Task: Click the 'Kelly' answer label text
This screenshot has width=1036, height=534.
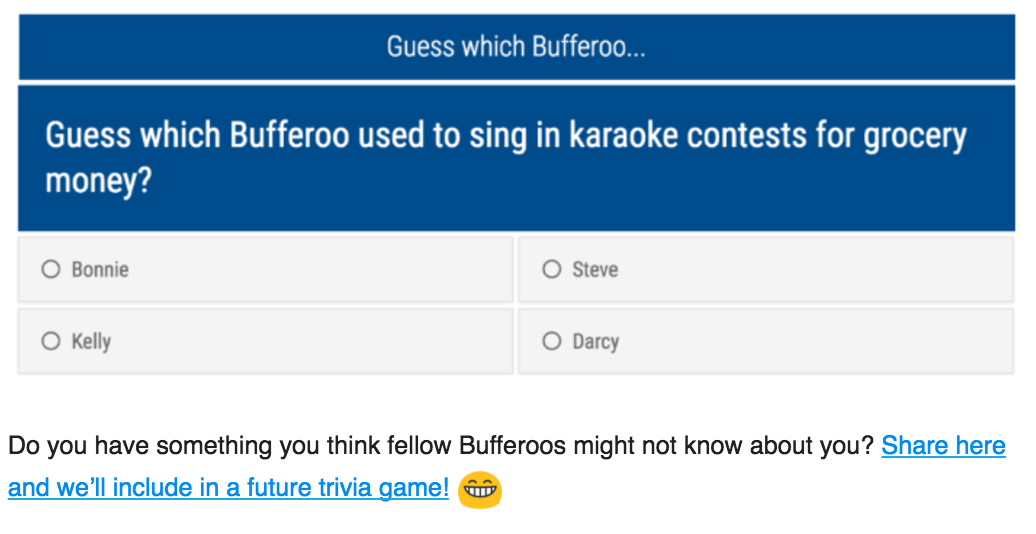Action: [x=91, y=342]
